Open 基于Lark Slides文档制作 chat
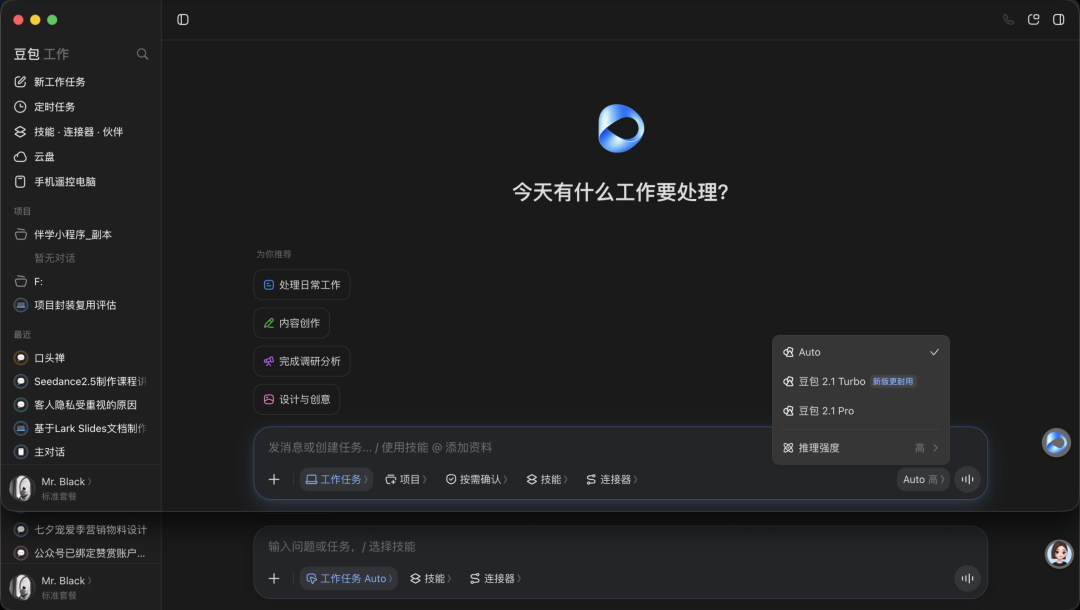Screen dimensions: 1080x610 click(x=81, y=428)
